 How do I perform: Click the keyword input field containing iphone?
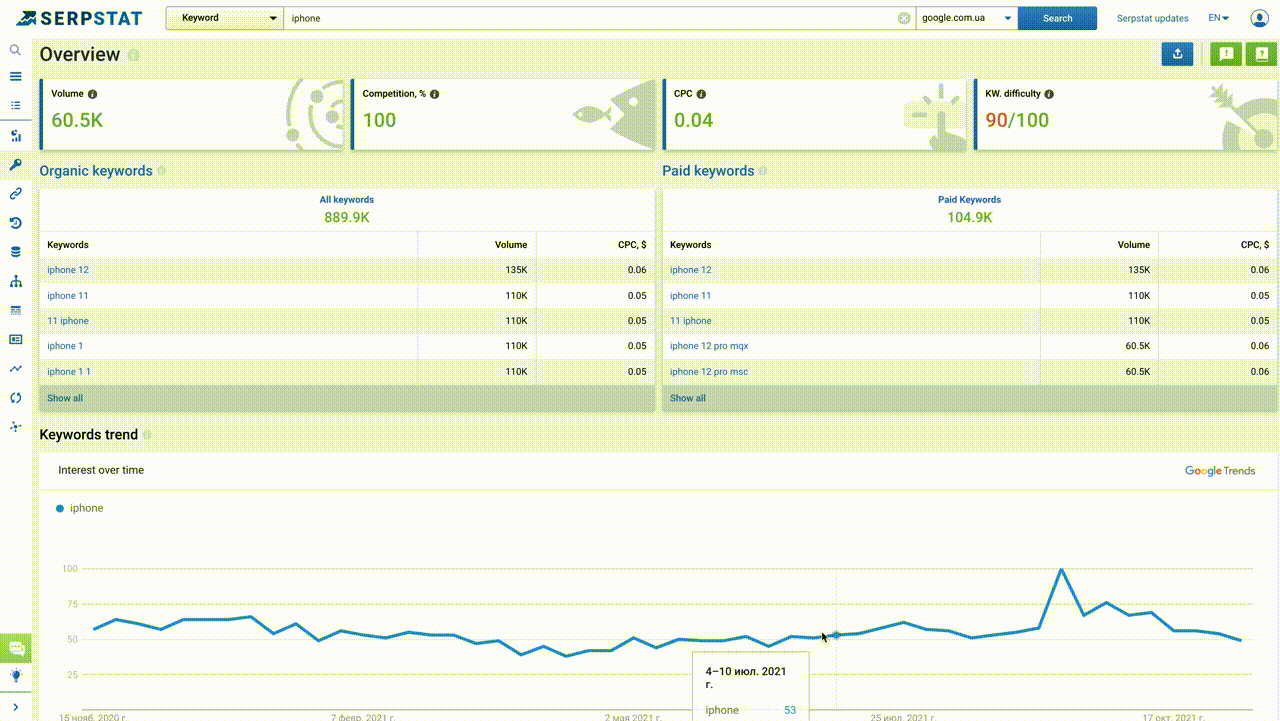pos(590,18)
